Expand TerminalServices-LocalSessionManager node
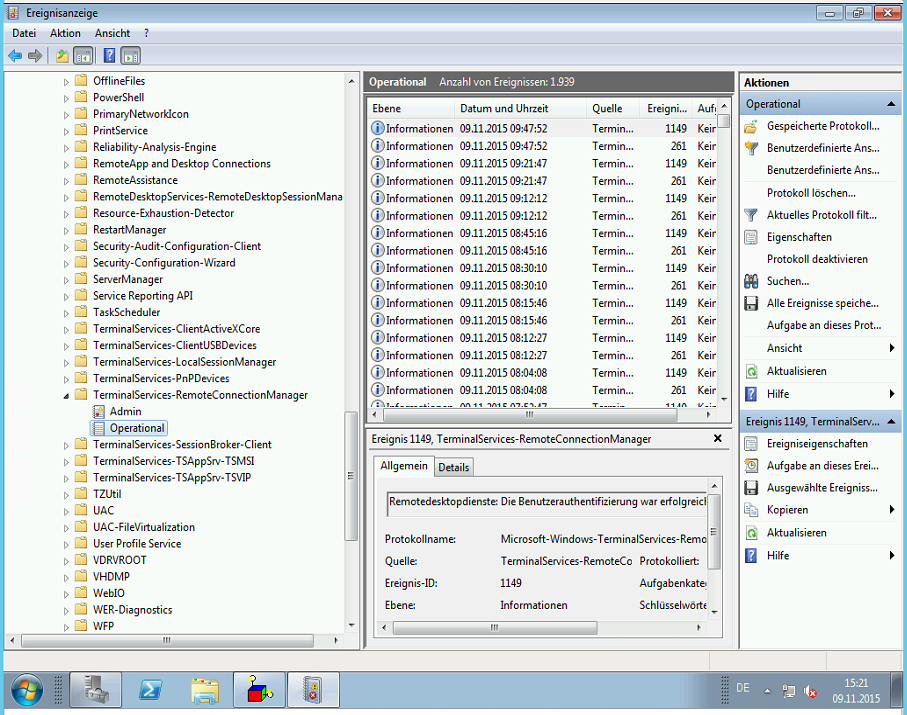The width and height of the screenshot is (907, 715). 66,363
